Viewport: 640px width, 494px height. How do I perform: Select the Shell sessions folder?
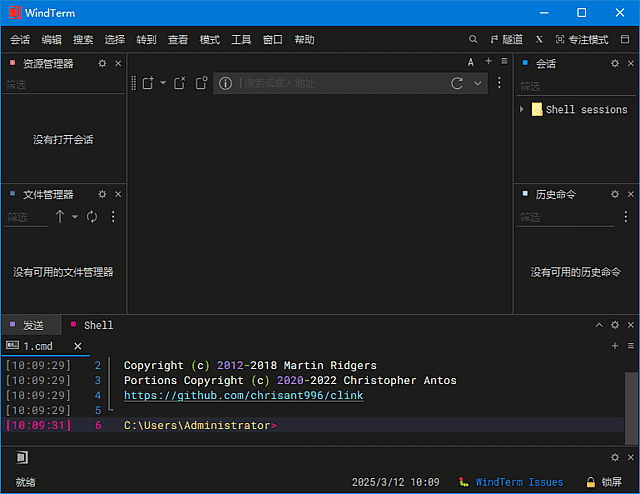[579, 109]
